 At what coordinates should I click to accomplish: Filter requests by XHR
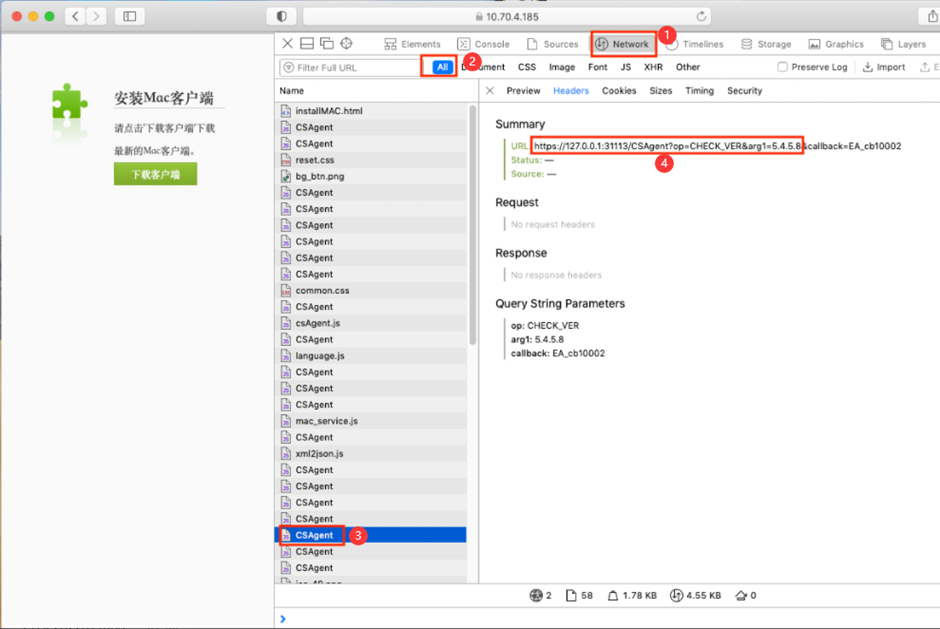tap(653, 67)
